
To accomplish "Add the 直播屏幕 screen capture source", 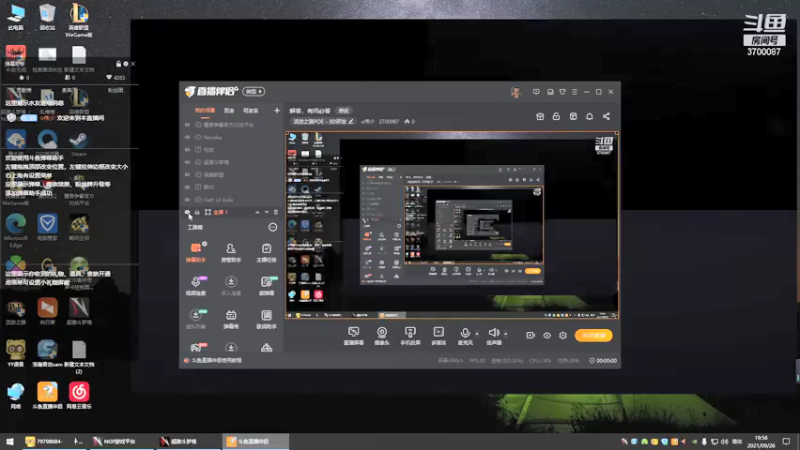I will (x=354, y=336).
